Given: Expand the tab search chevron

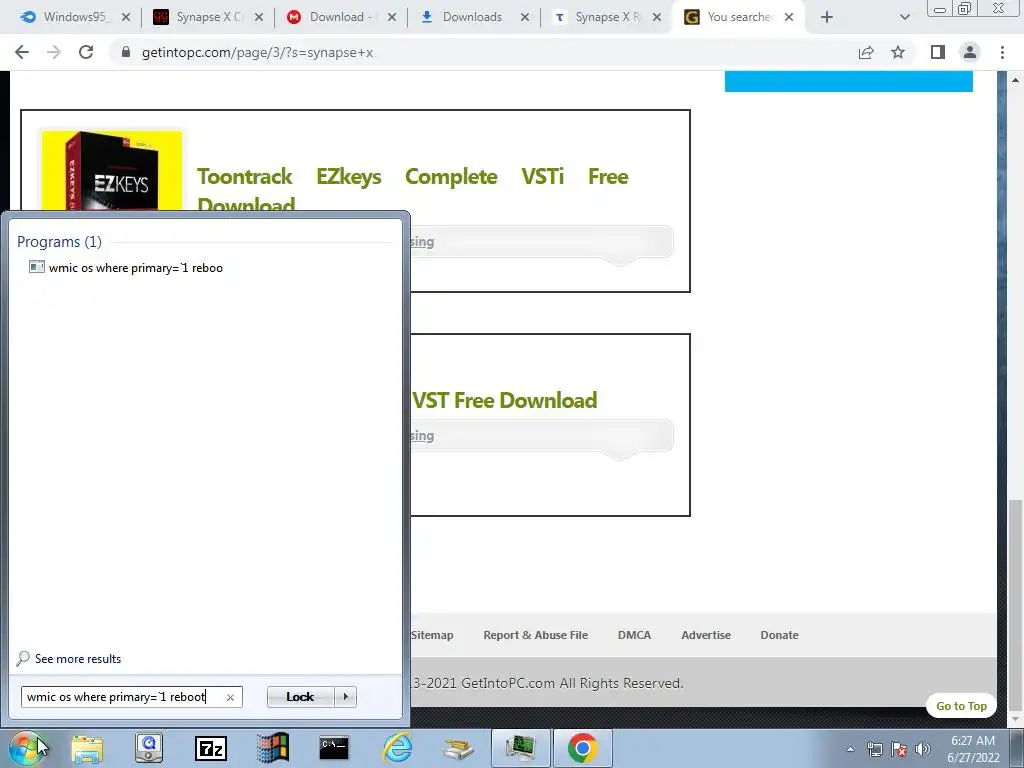Looking at the screenshot, I should tap(904, 18).
